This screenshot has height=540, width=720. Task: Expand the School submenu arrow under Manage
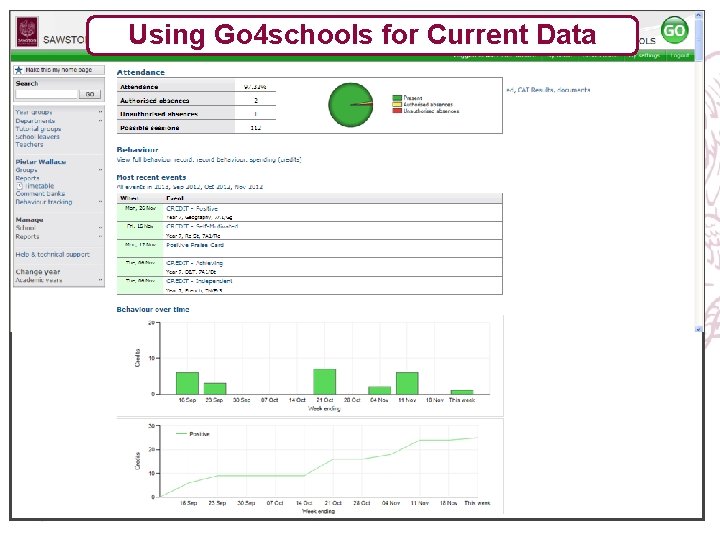(x=100, y=228)
